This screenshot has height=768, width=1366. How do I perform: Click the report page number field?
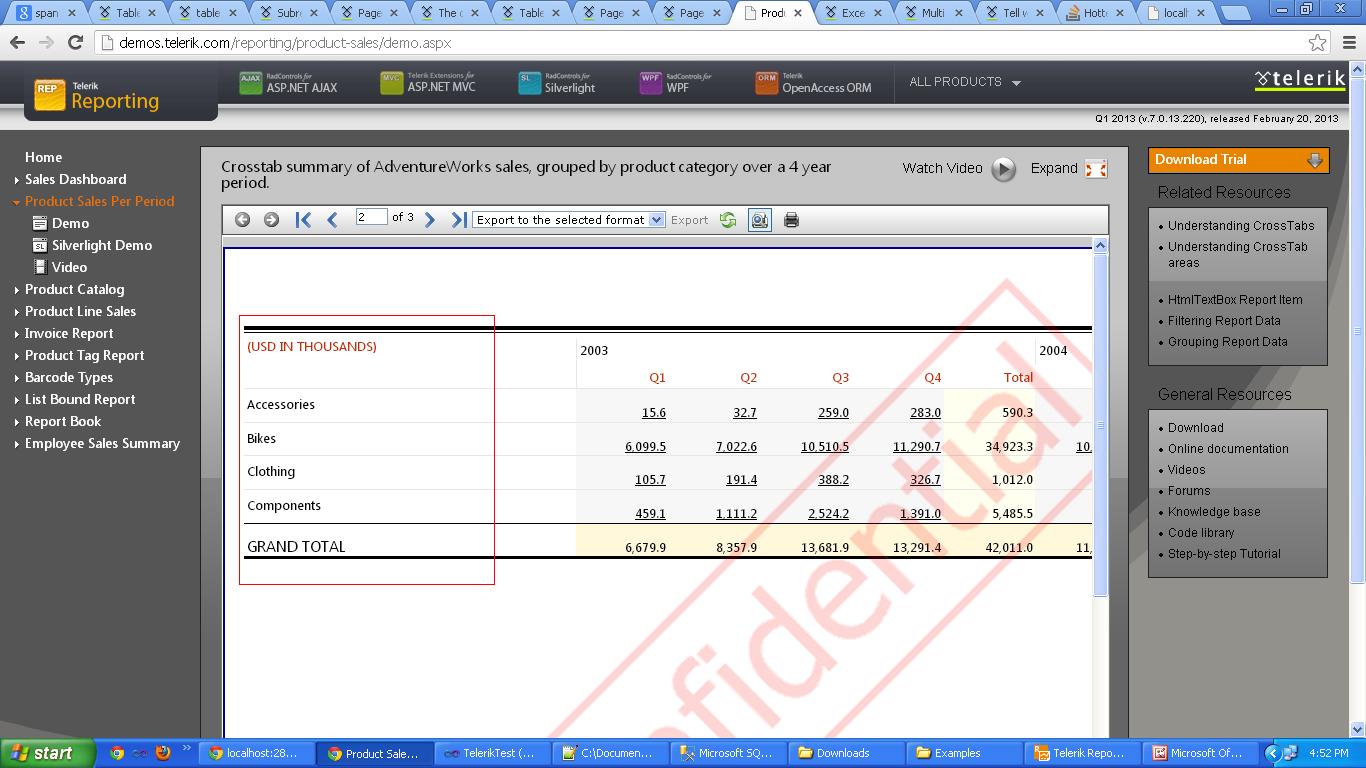pos(371,217)
